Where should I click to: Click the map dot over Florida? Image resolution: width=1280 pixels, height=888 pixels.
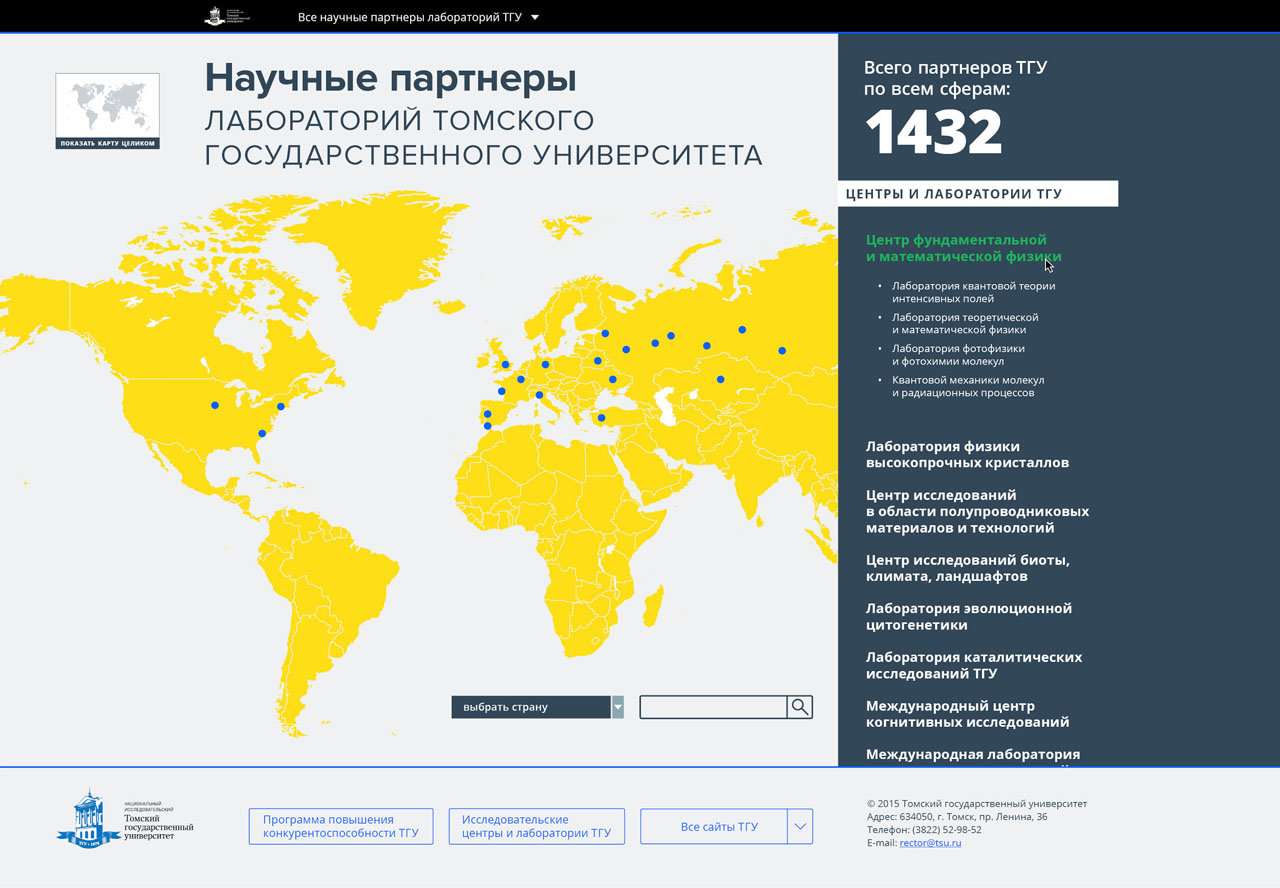point(262,433)
